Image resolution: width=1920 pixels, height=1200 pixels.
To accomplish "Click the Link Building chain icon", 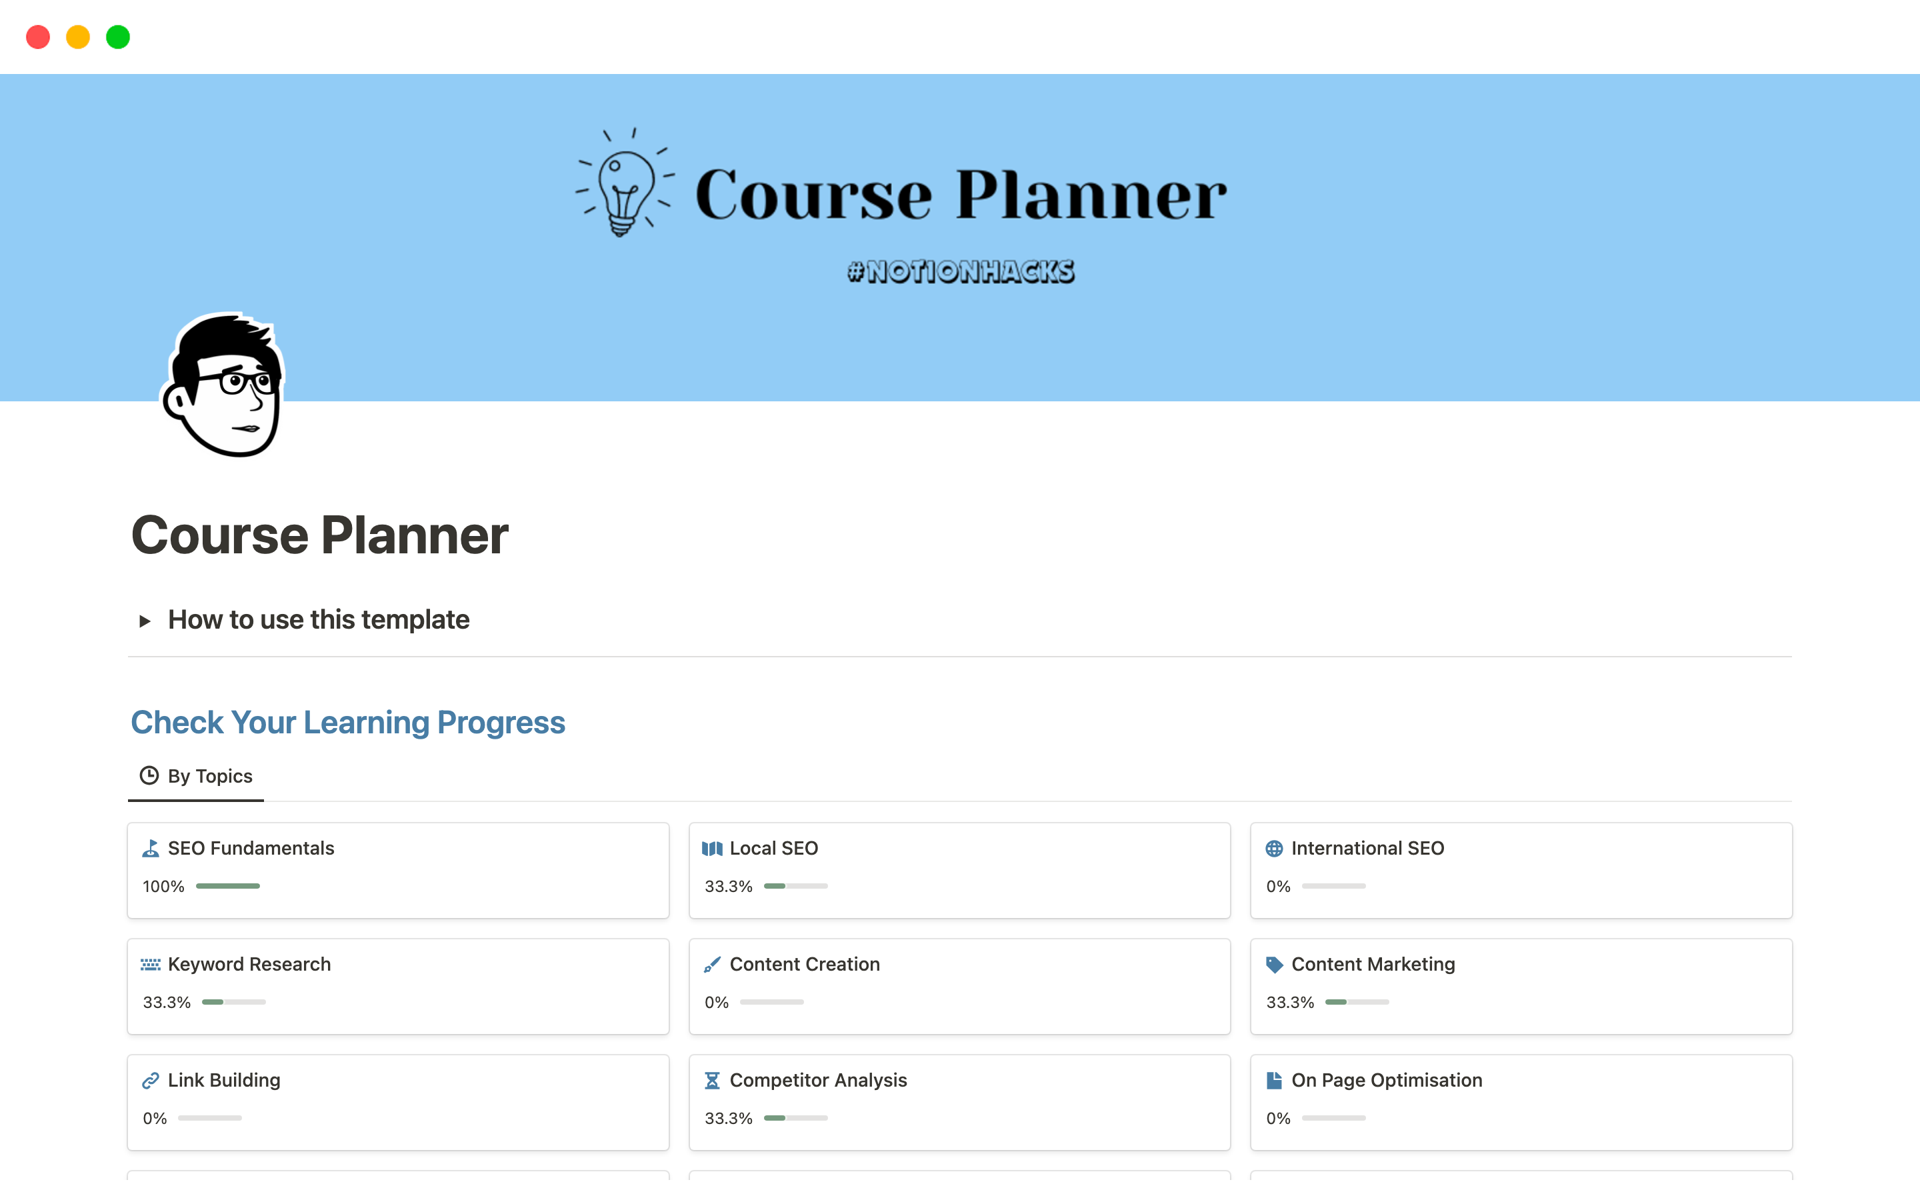I will (x=151, y=1081).
